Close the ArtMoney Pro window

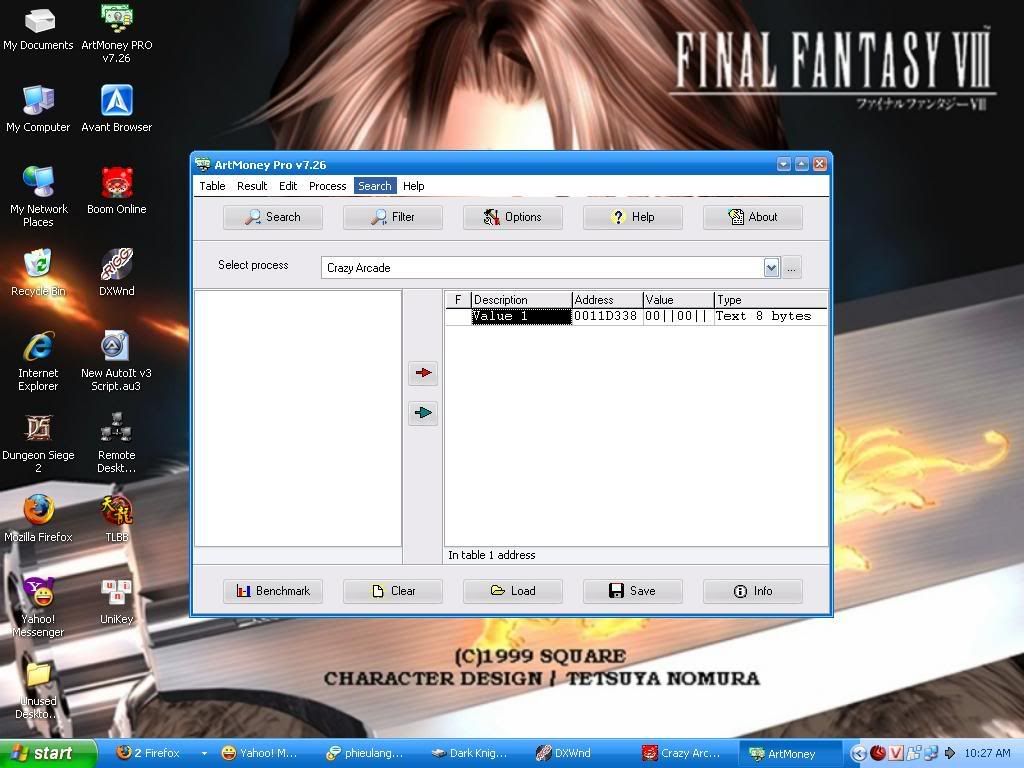pos(820,165)
